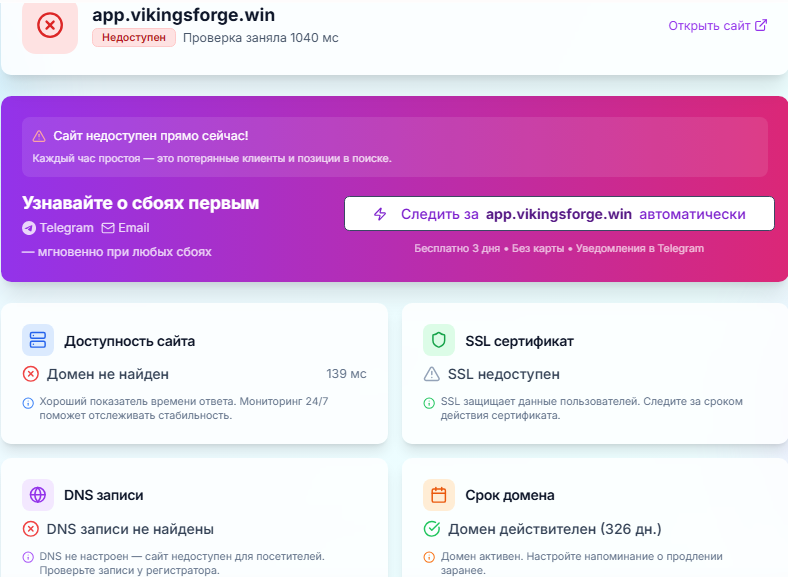Click the orange info icon in domain term card
The height and width of the screenshot is (577, 788).
tap(429, 557)
